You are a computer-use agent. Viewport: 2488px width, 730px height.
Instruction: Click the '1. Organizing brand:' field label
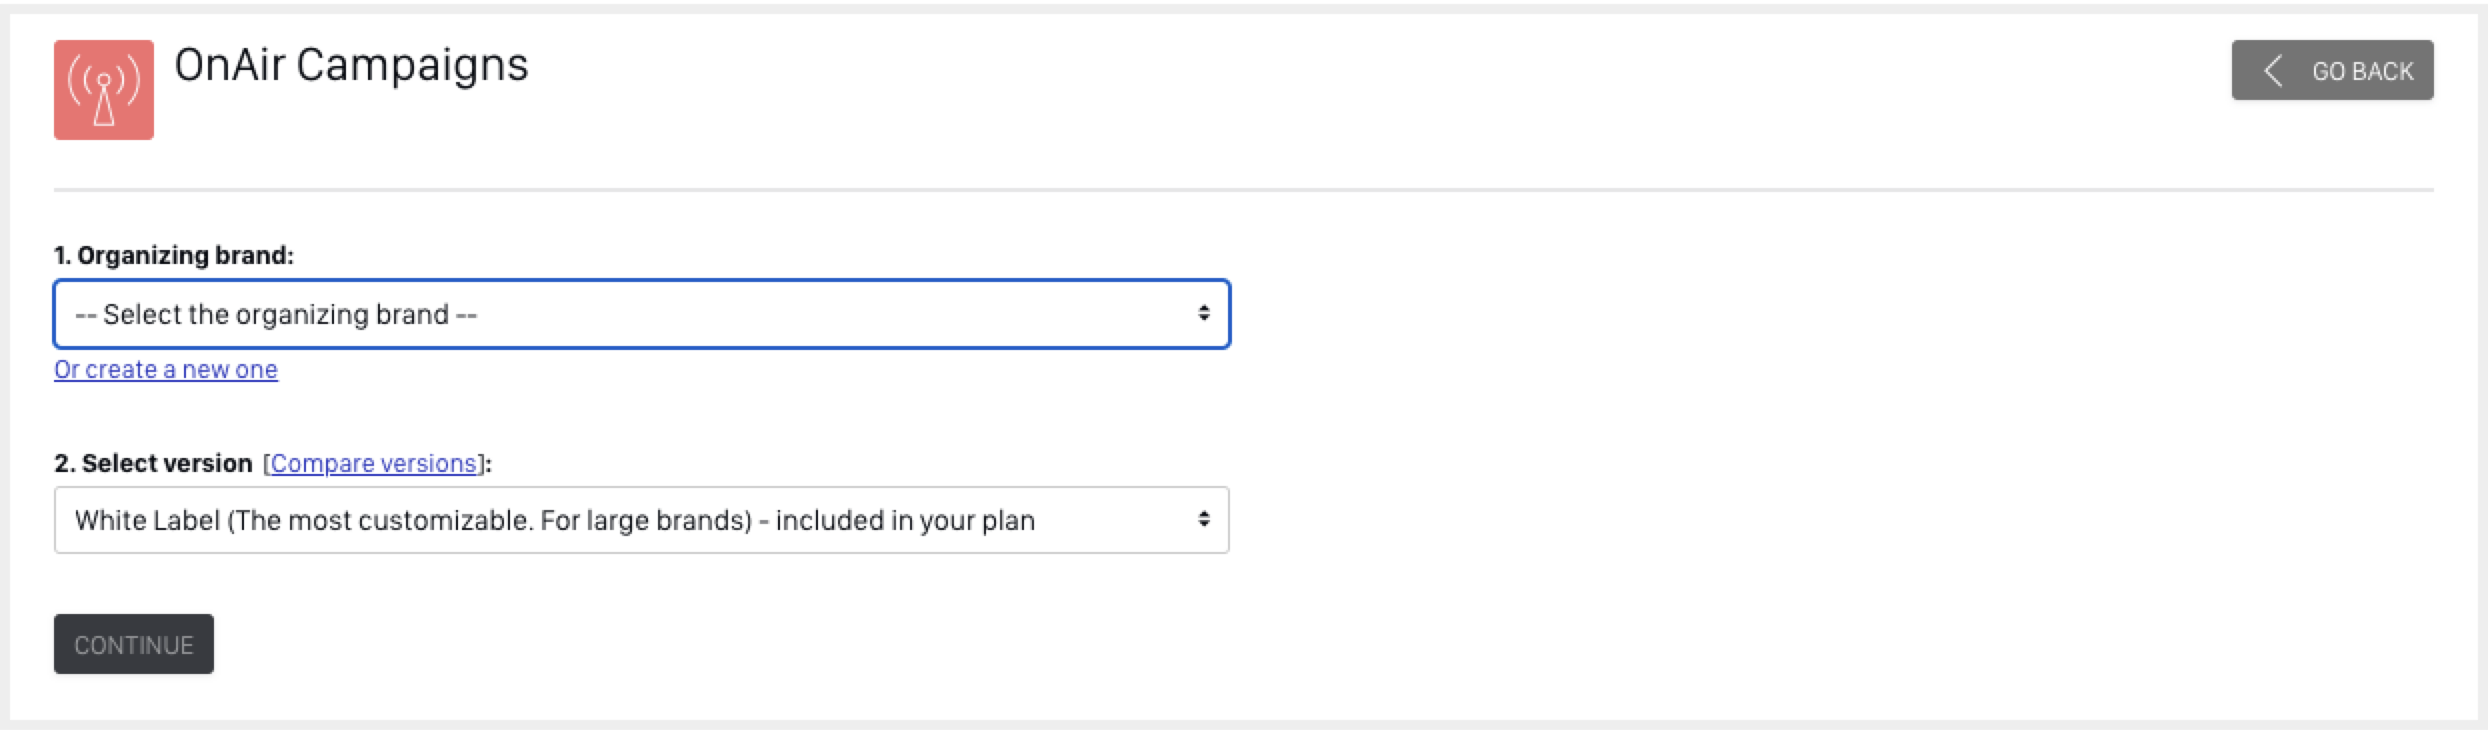(174, 256)
